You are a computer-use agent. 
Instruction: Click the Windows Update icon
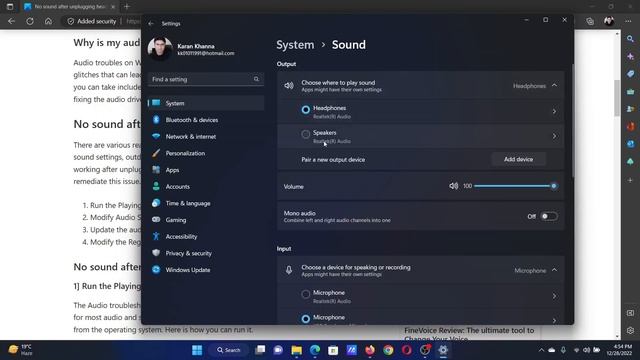pos(156,270)
